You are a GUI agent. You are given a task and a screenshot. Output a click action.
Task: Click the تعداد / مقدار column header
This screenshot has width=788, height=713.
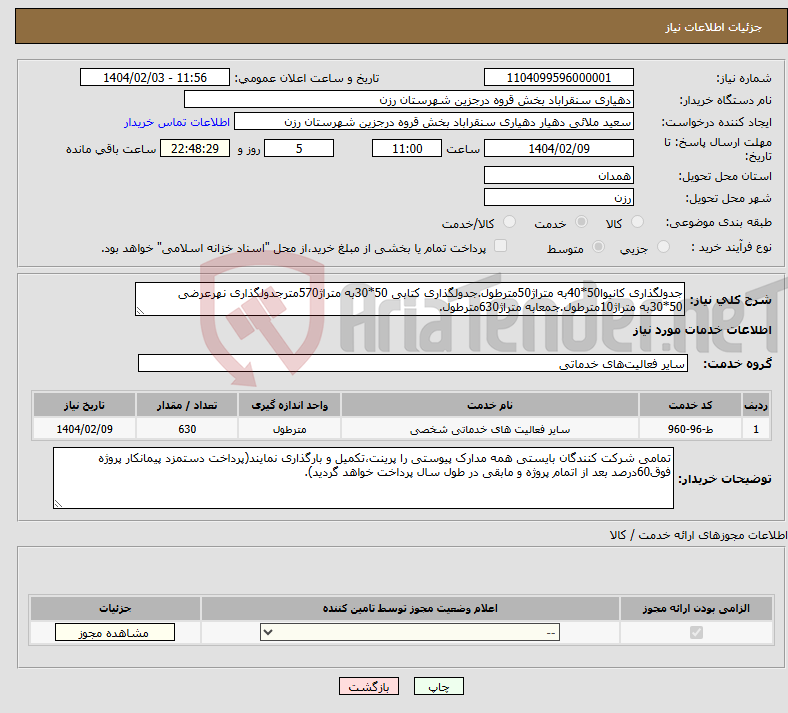coord(187,405)
